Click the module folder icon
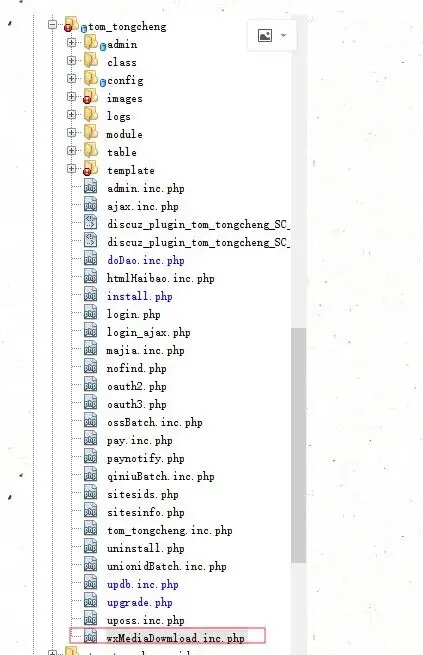Screen dimensions: 423x655 tap(91, 132)
